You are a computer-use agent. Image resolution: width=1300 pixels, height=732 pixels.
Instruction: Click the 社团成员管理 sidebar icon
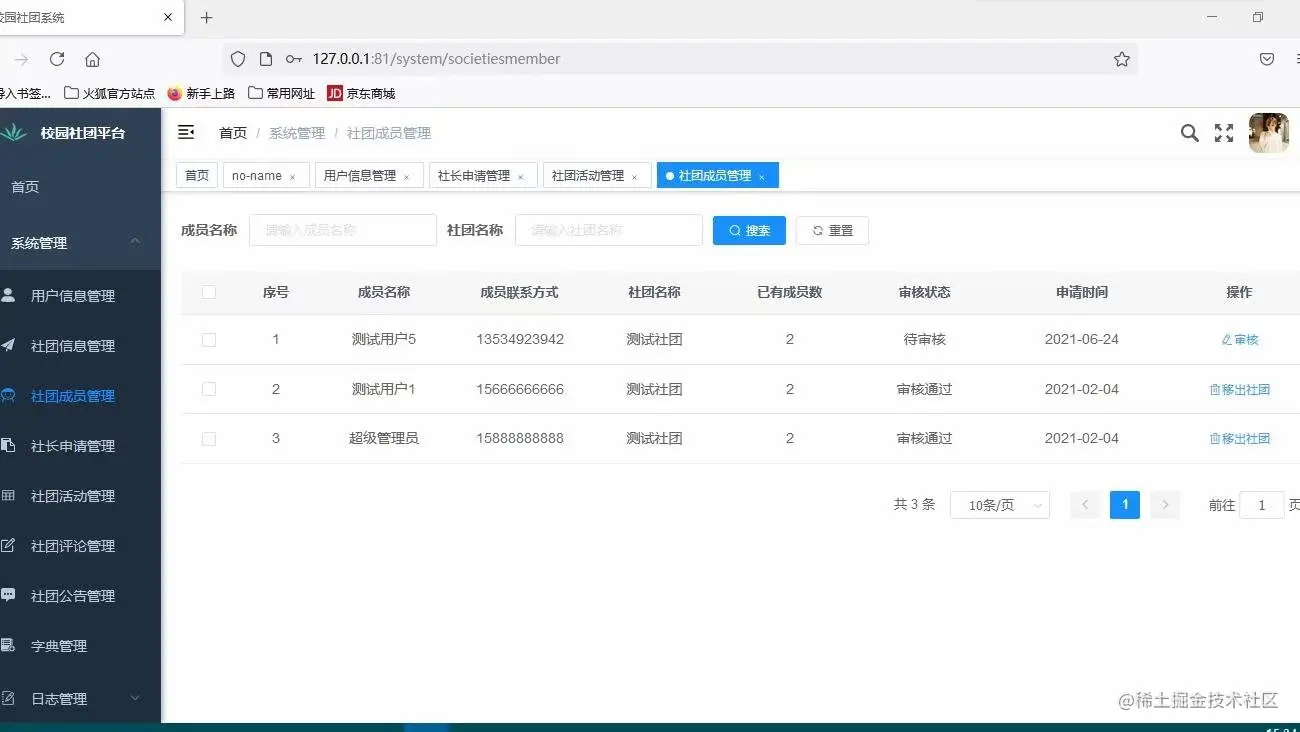[8, 395]
